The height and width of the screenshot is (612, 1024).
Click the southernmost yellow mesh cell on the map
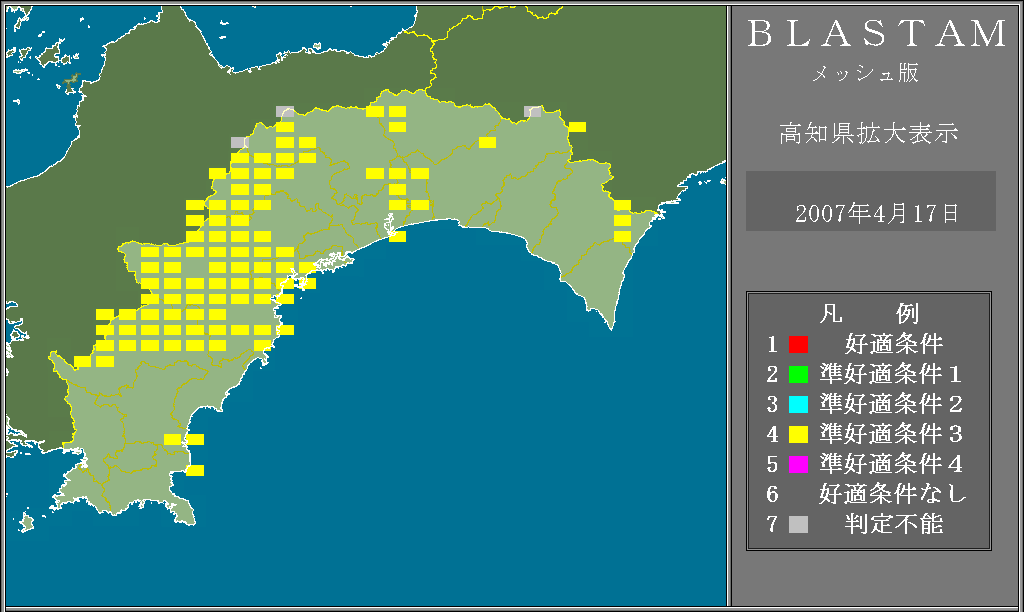click(x=195, y=470)
